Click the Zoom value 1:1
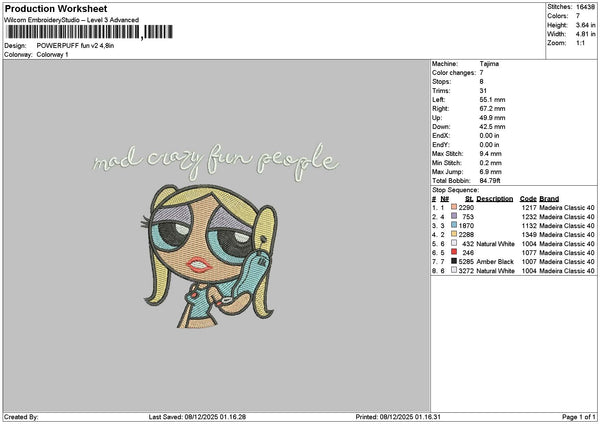Image resolution: width=600 pixels, height=424 pixels. 580,43
